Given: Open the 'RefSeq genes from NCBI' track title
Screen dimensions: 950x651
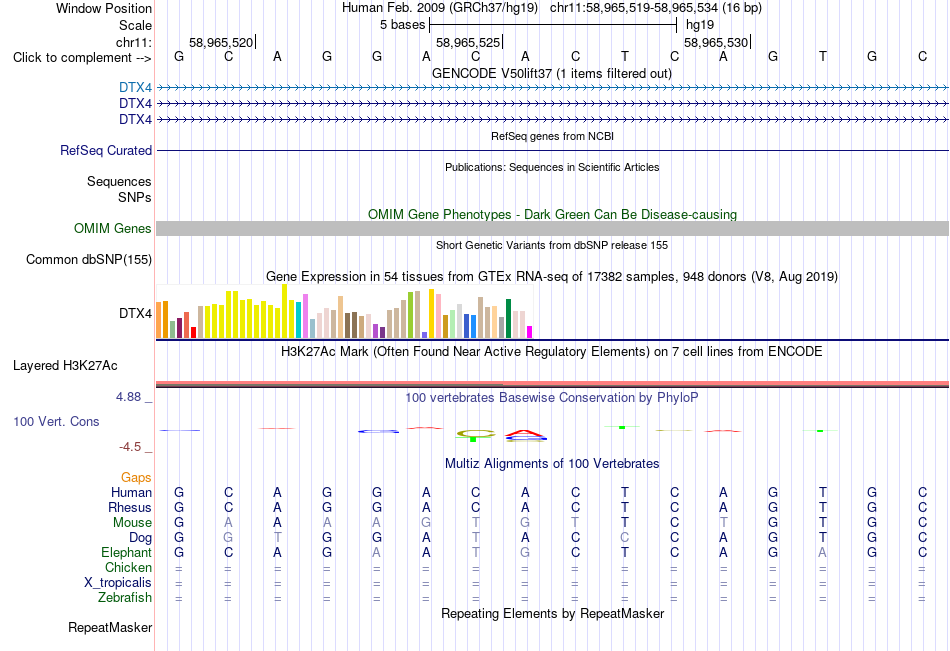Looking at the screenshot, I should click(553, 136).
